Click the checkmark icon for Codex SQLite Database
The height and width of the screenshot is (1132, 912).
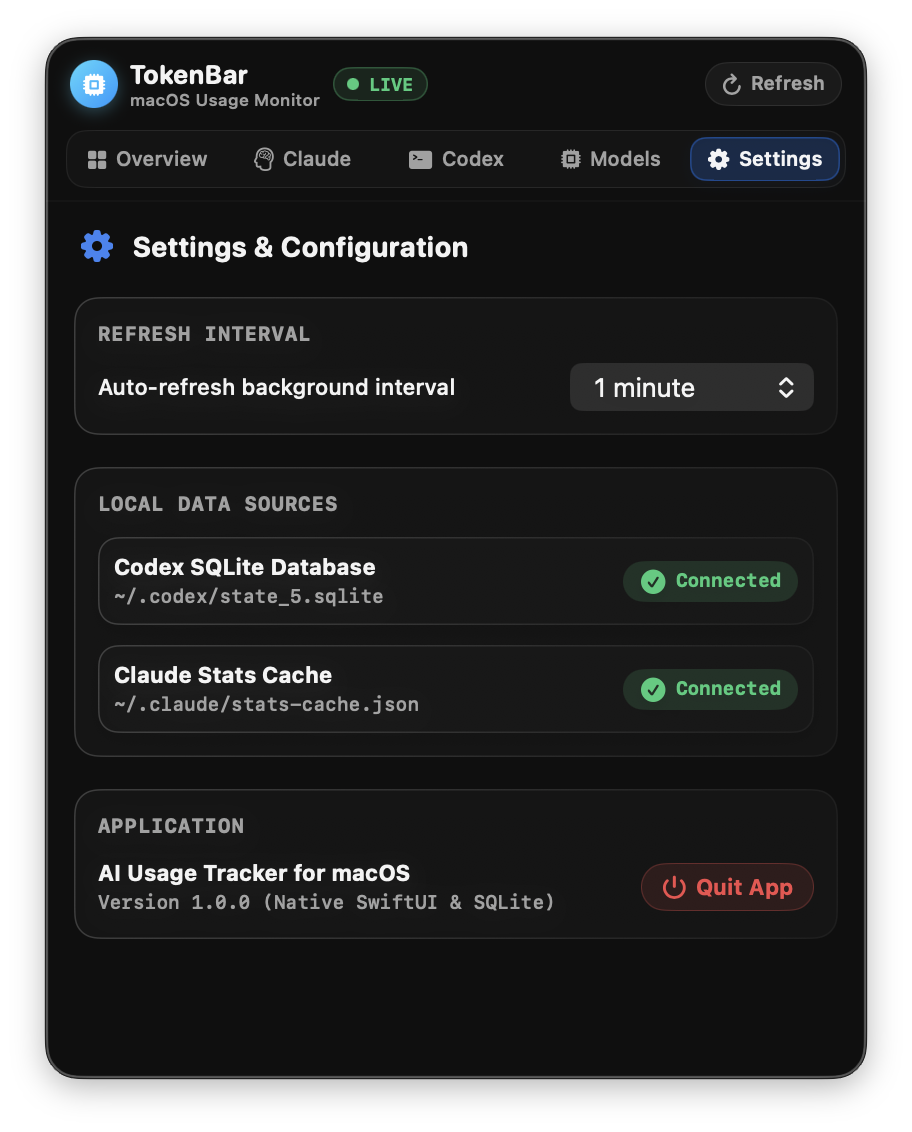(x=653, y=581)
